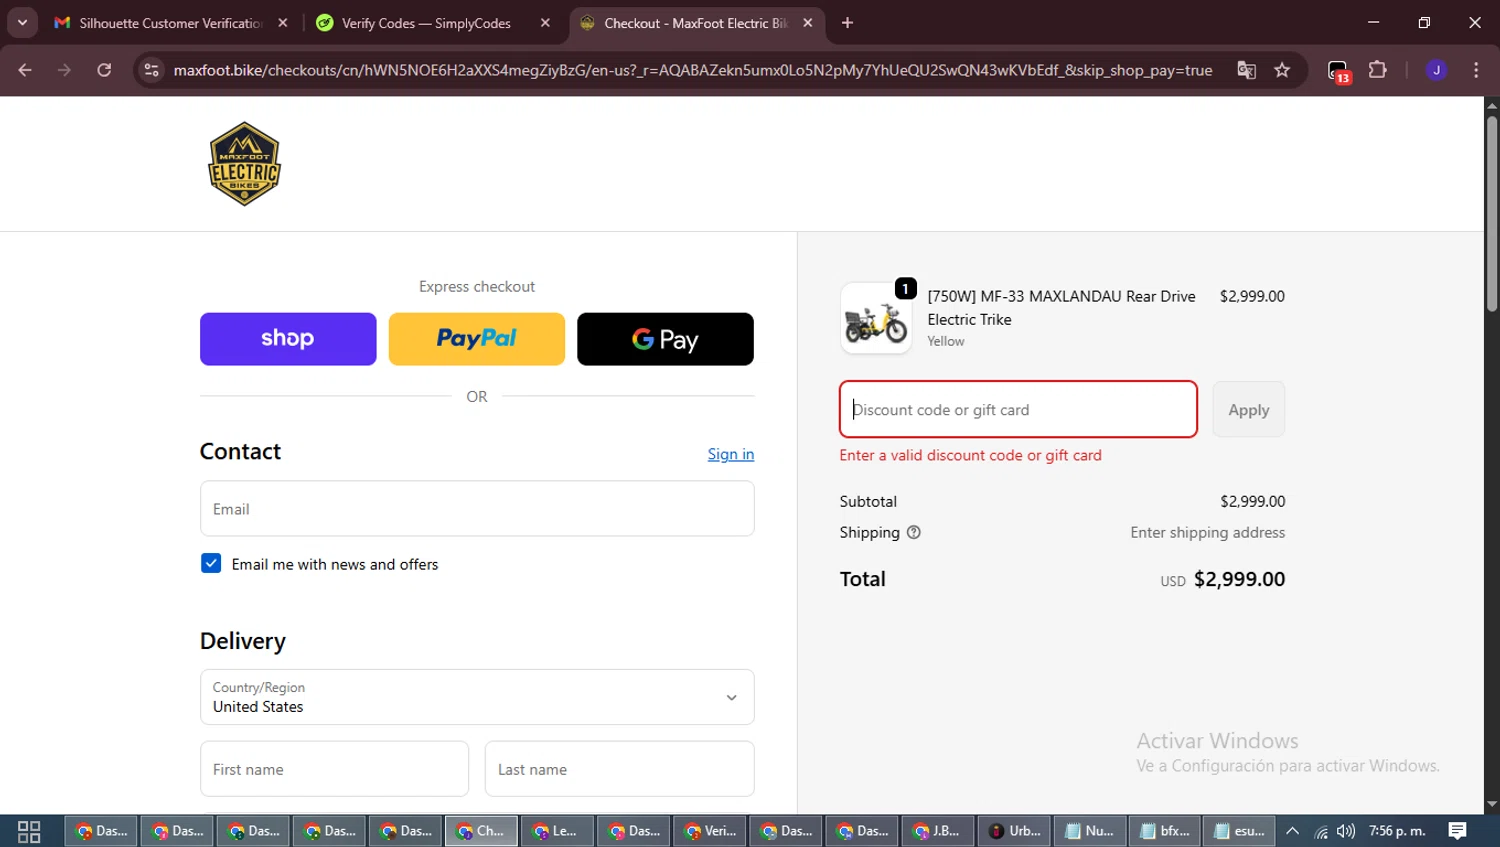Pay with the Google Pay button
Image resolution: width=1500 pixels, height=847 pixels.
coord(665,339)
